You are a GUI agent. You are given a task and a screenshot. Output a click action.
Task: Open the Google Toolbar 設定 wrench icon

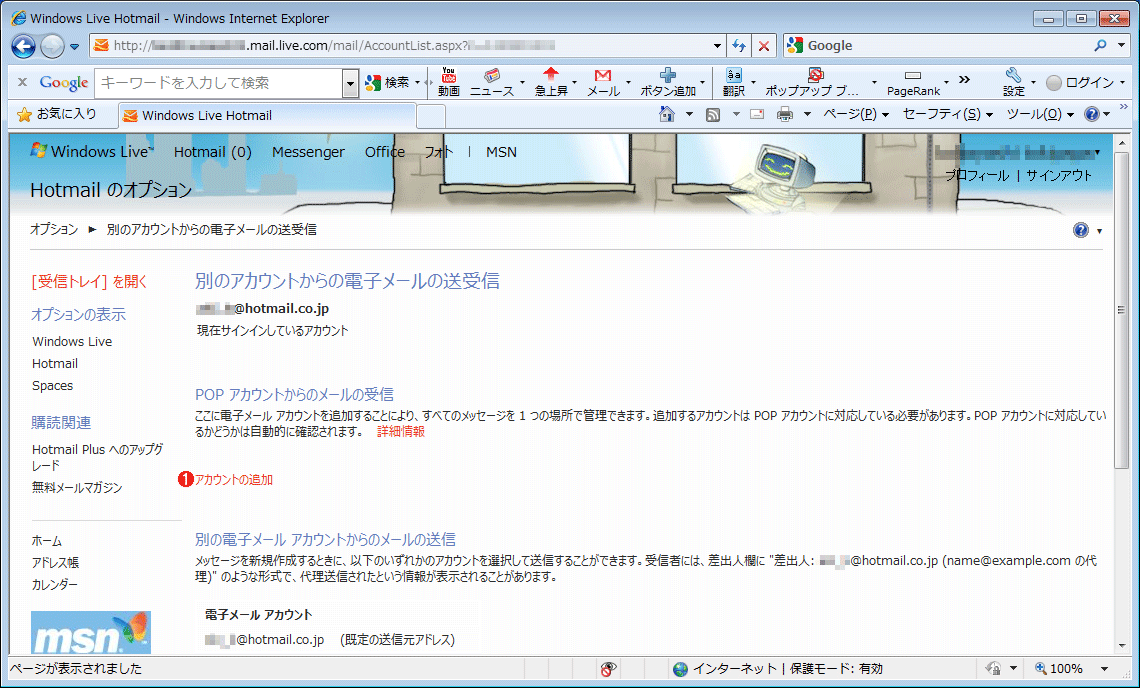click(1013, 82)
